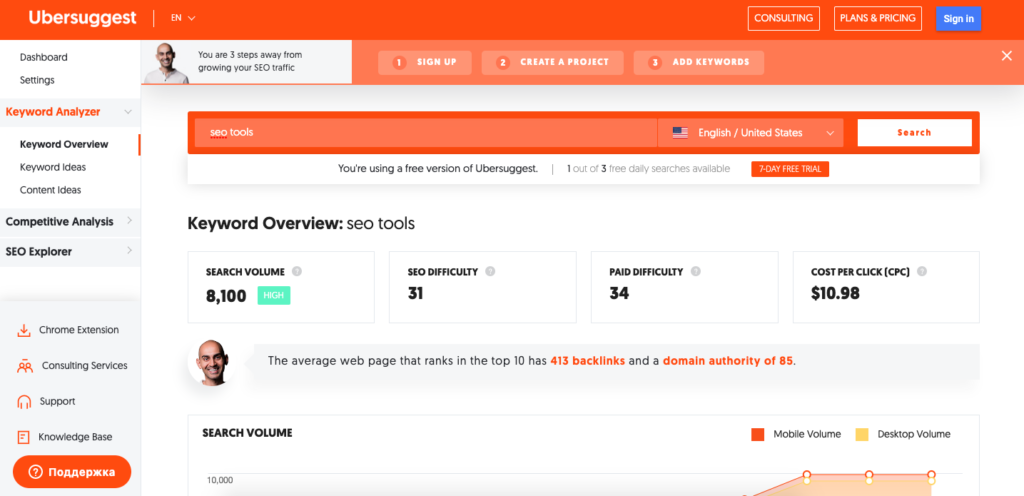The image size is (1024, 496).
Task: Click step 3 Add Keywords button
Action: (x=699, y=63)
